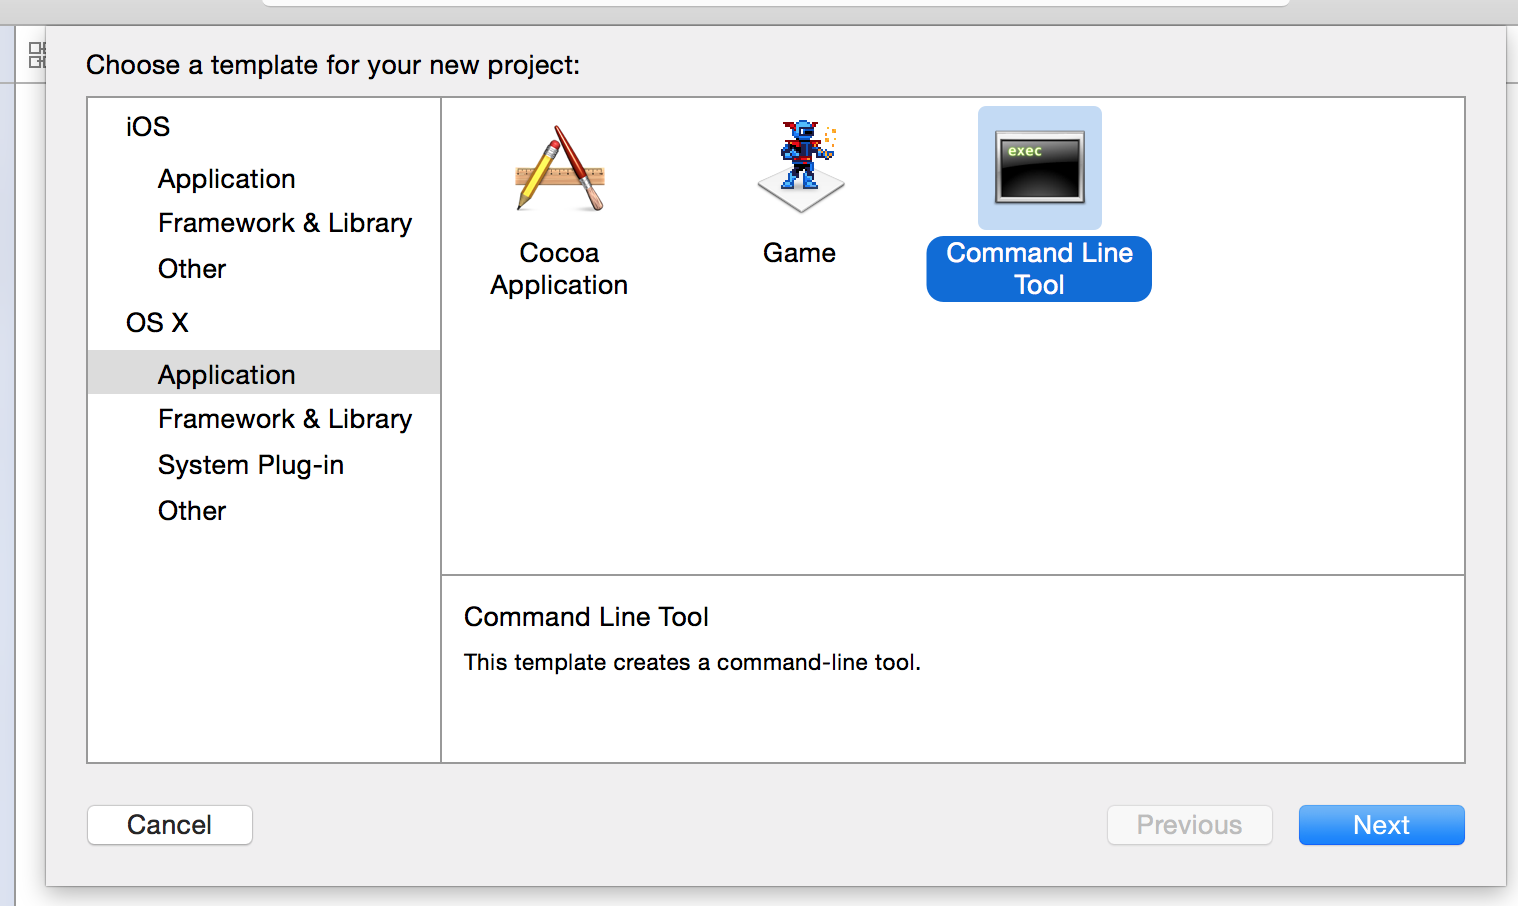Select Other under OS X section

coord(192,511)
